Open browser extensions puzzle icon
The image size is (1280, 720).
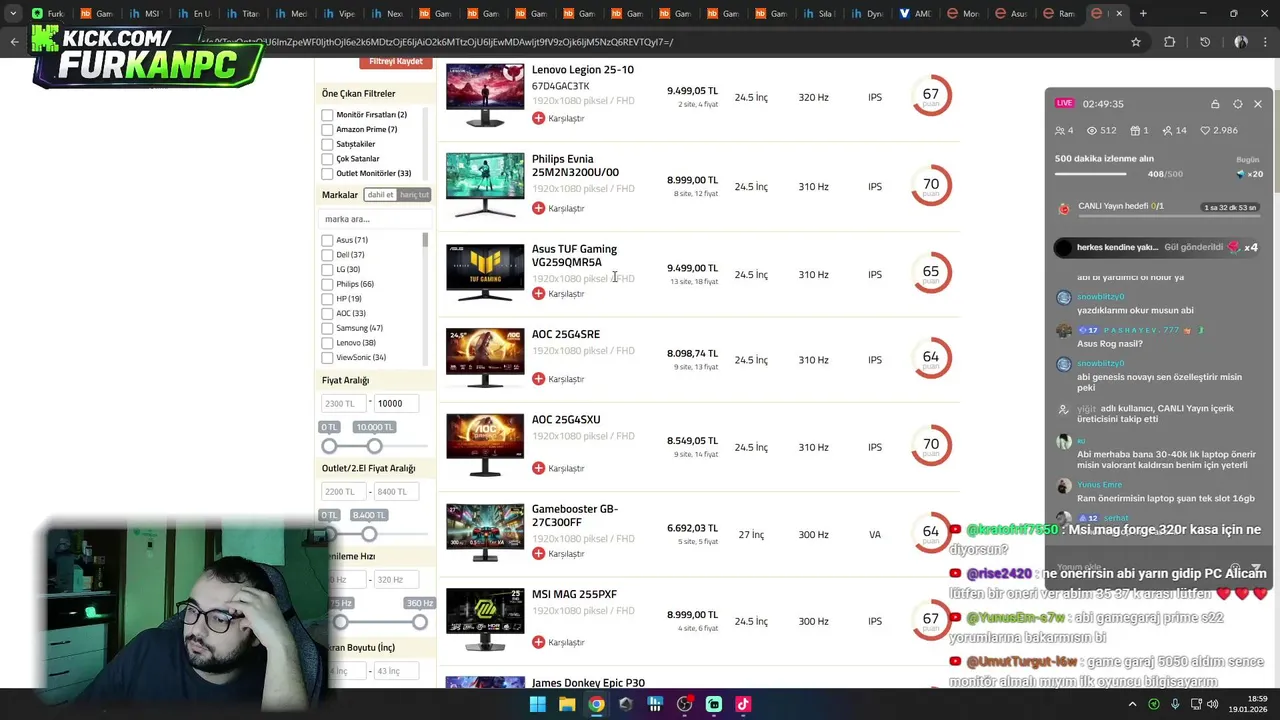coord(1169,42)
